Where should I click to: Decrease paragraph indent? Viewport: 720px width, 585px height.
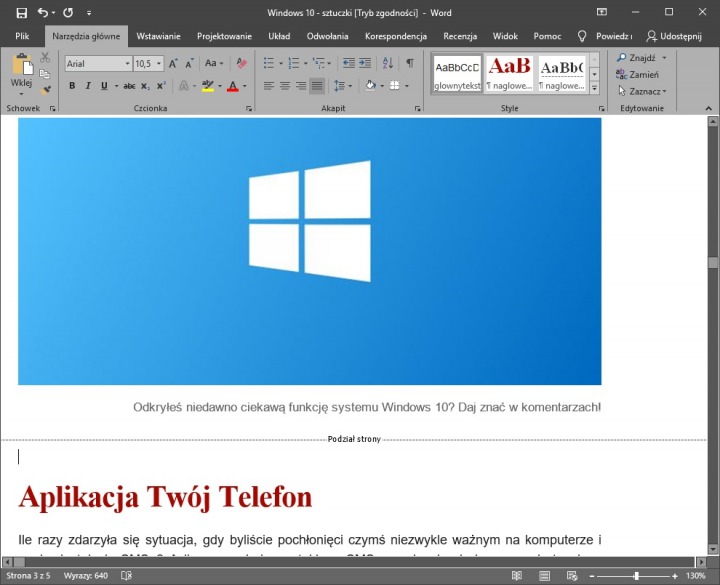[x=349, y=63]
